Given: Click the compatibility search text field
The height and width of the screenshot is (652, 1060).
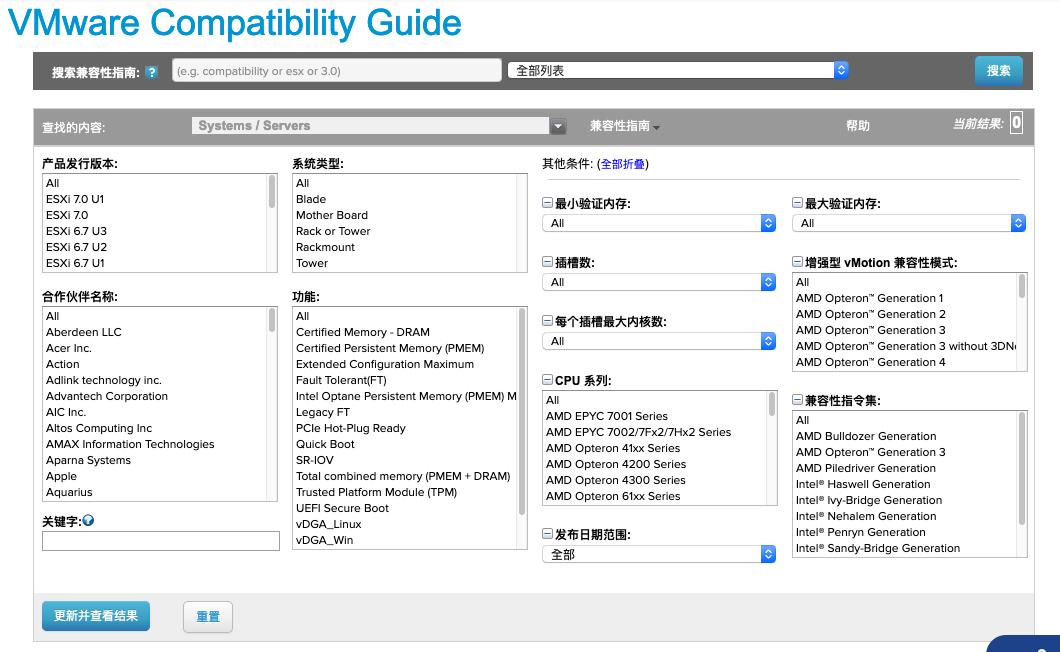Looking at the screenshot, I should [x=337, y=70].
